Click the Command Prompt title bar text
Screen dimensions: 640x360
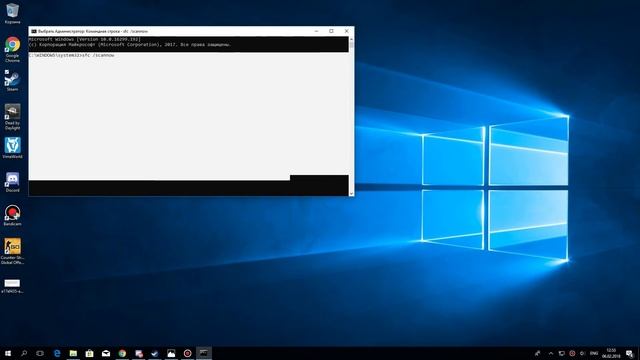(x=93, y=31)
